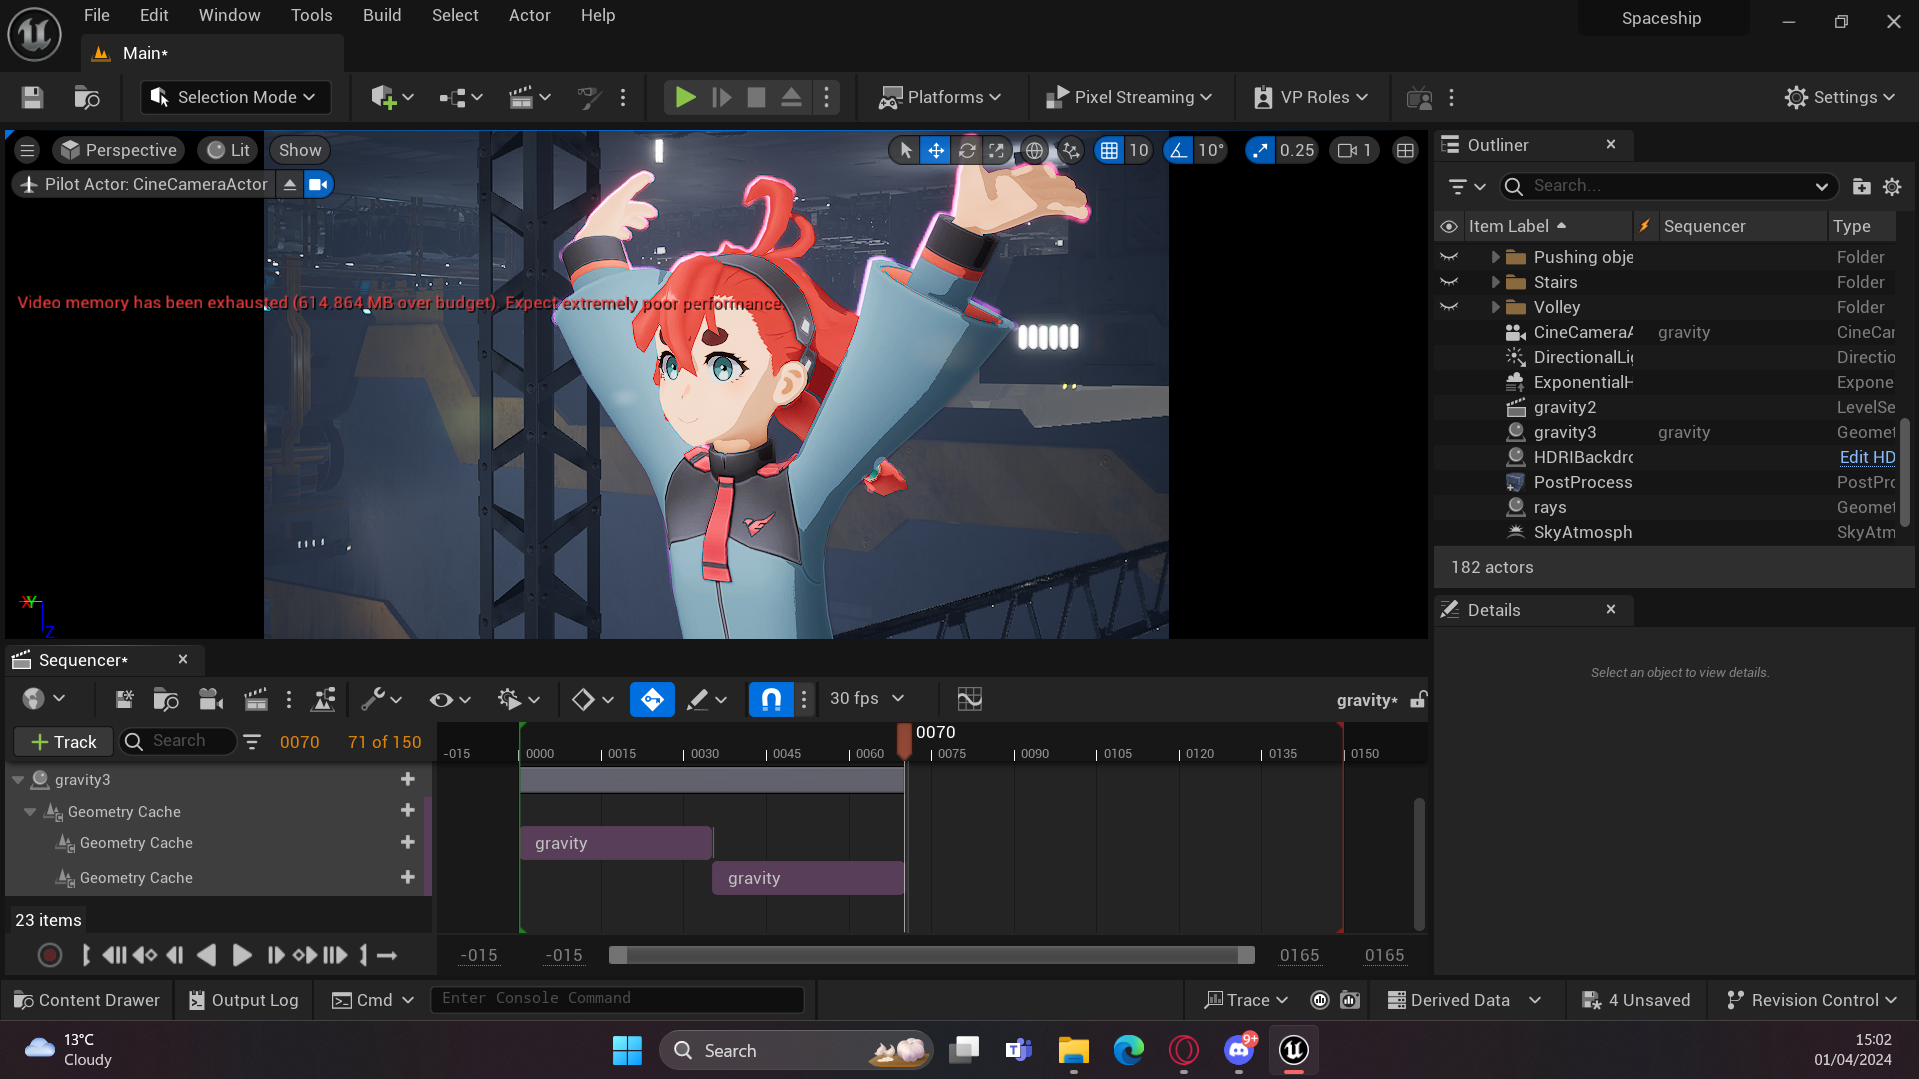
Task: Expand the Volley folder in the Outliner
Action: coord(1495,307)
